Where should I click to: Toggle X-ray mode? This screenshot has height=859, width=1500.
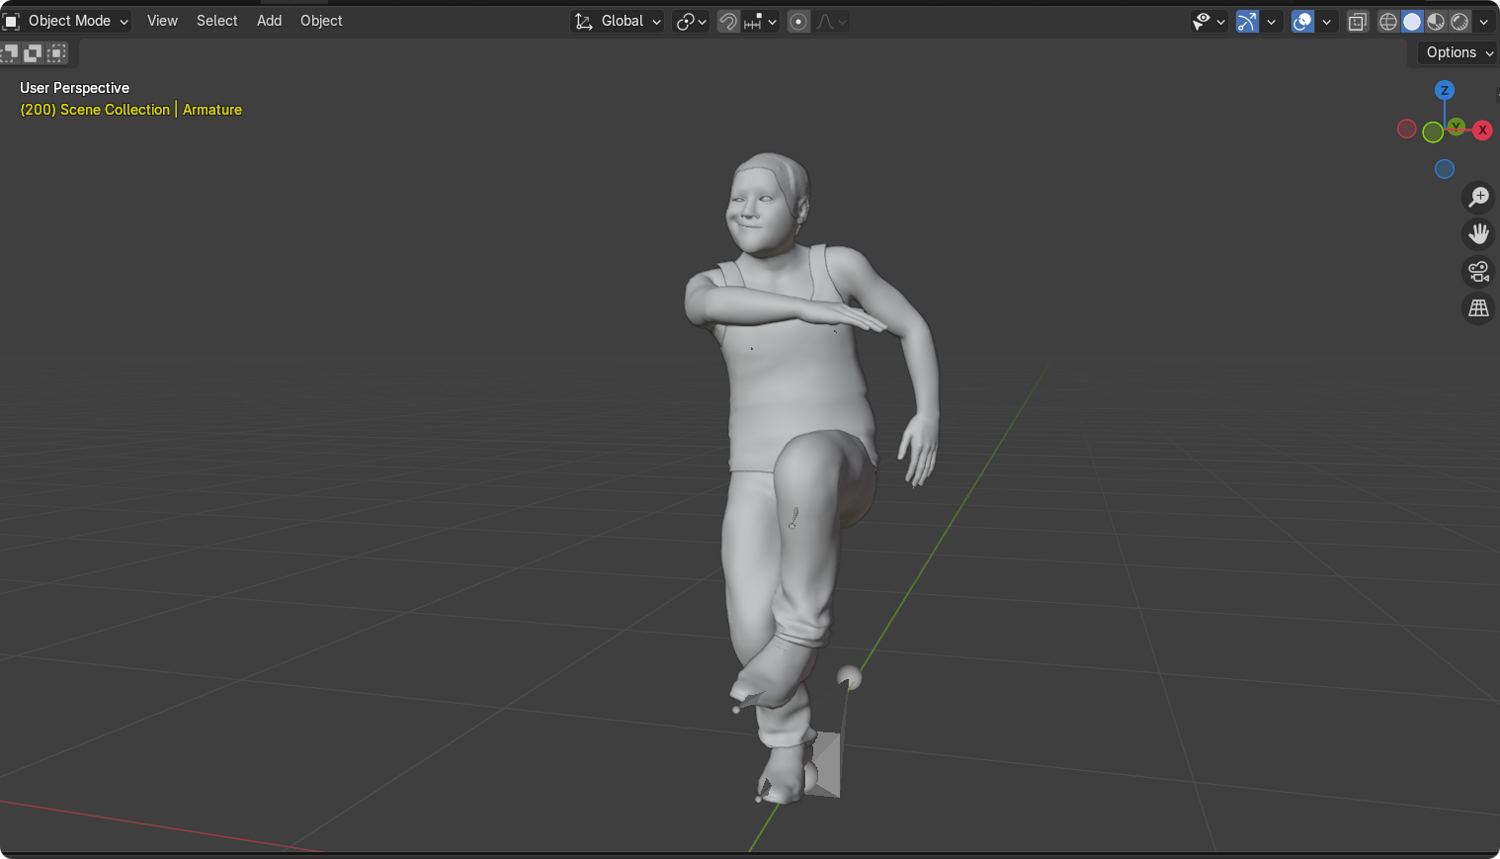1357,21
